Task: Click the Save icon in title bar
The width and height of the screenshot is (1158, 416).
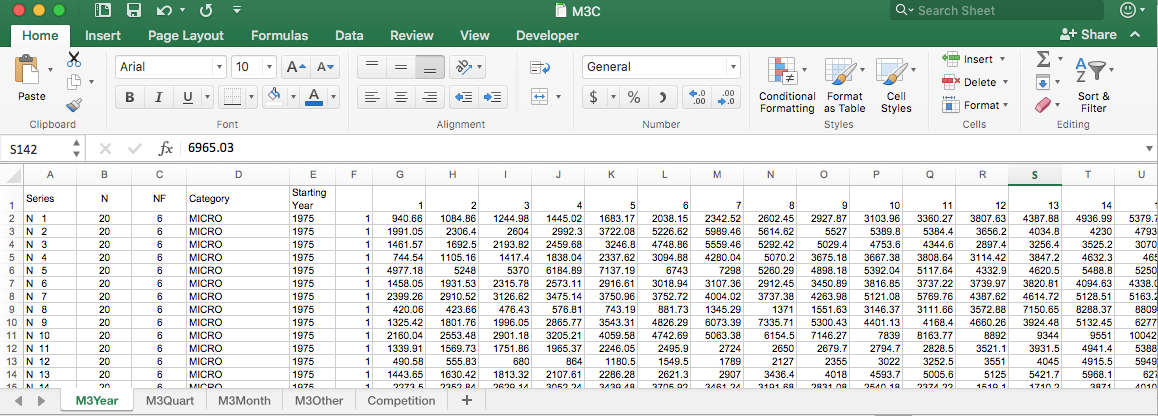Action: pos(134,11)
